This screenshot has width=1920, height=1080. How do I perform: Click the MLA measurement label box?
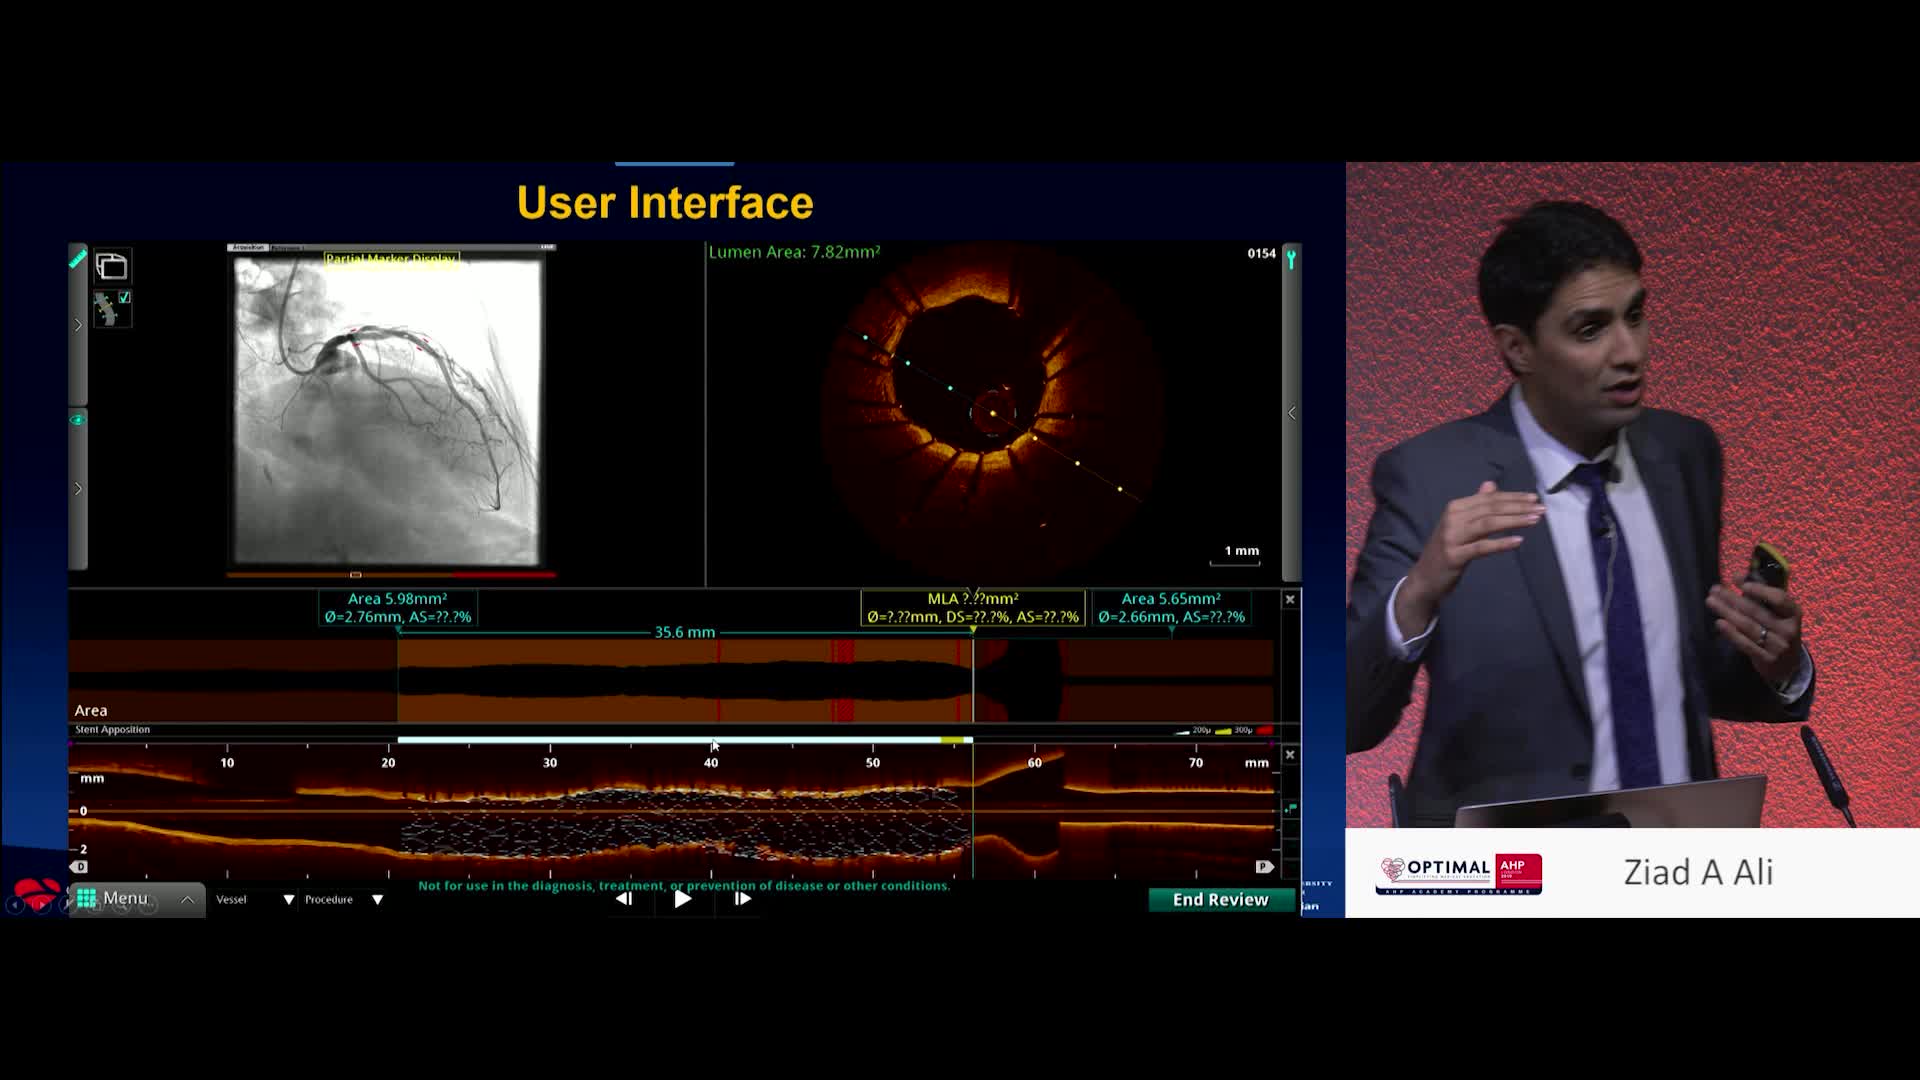972,608
